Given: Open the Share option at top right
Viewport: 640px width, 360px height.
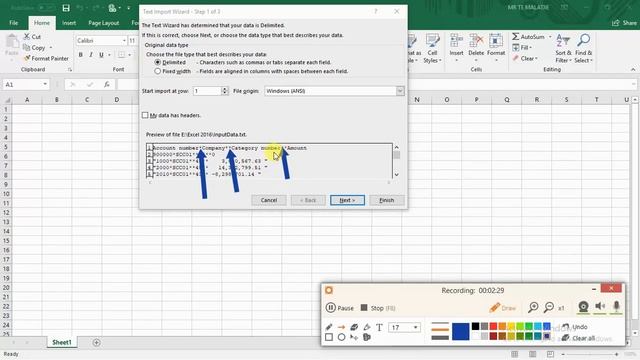Looking at the screenshot, I should 624,23.
